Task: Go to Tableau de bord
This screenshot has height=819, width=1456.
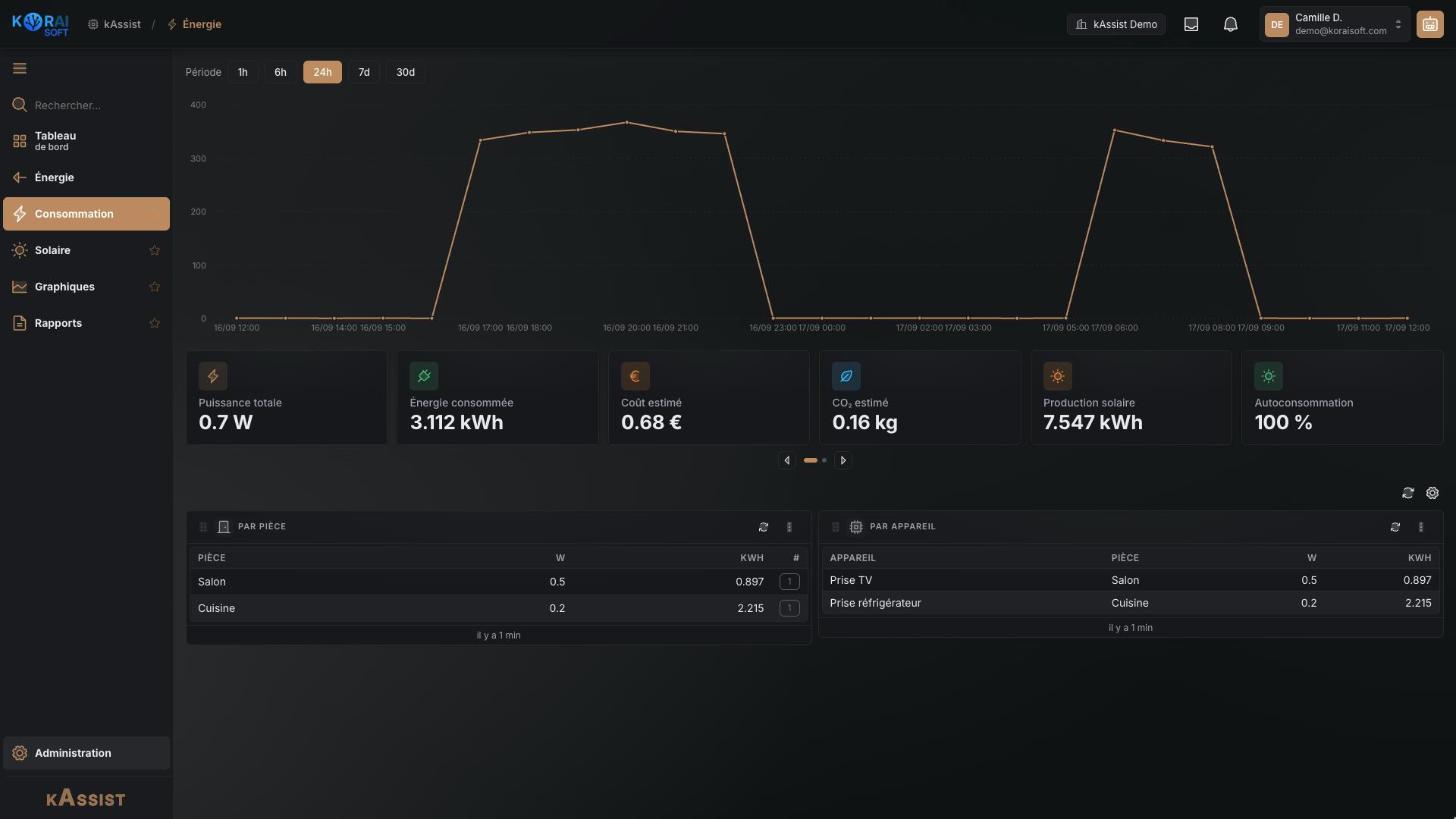Action: coord(86,141)
